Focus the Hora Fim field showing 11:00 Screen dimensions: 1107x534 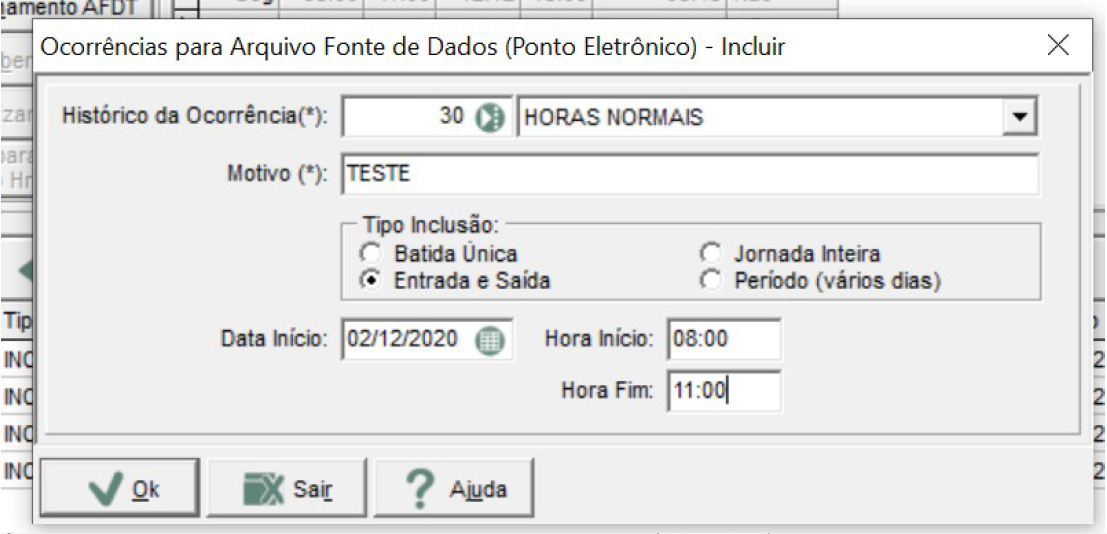(x=724, y=390)
